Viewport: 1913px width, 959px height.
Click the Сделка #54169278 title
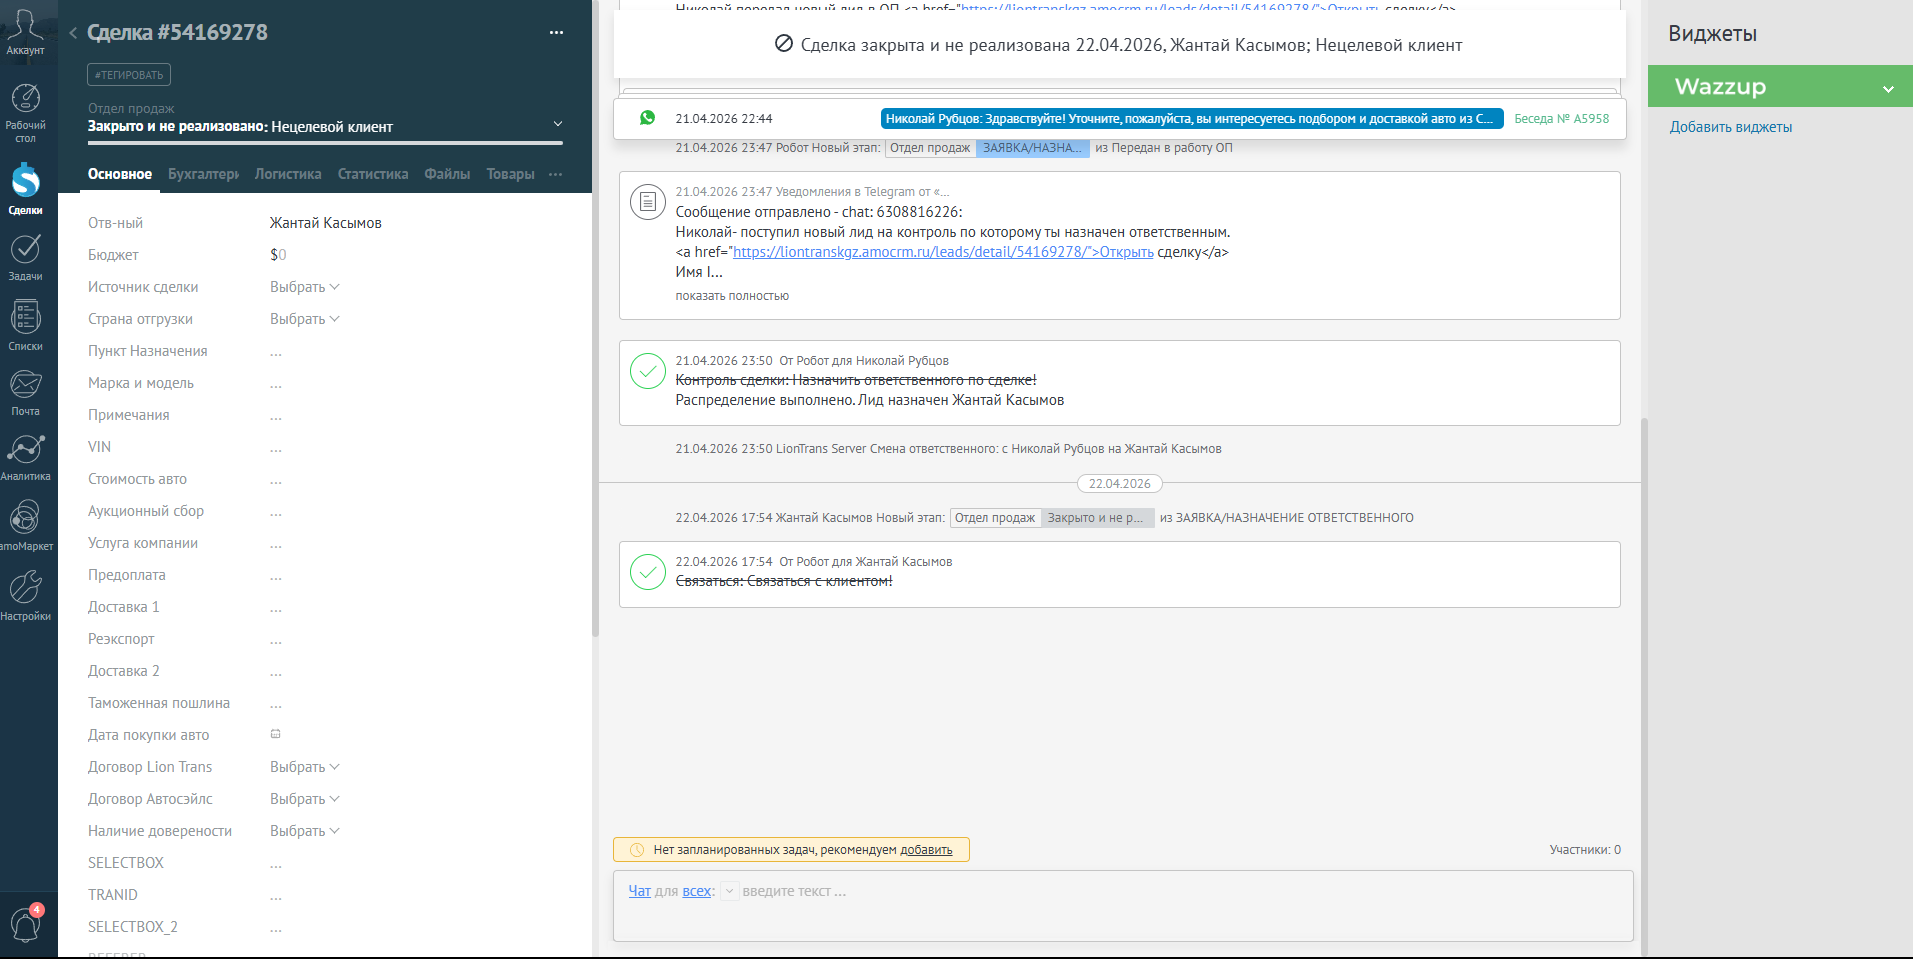click(178, 33)
